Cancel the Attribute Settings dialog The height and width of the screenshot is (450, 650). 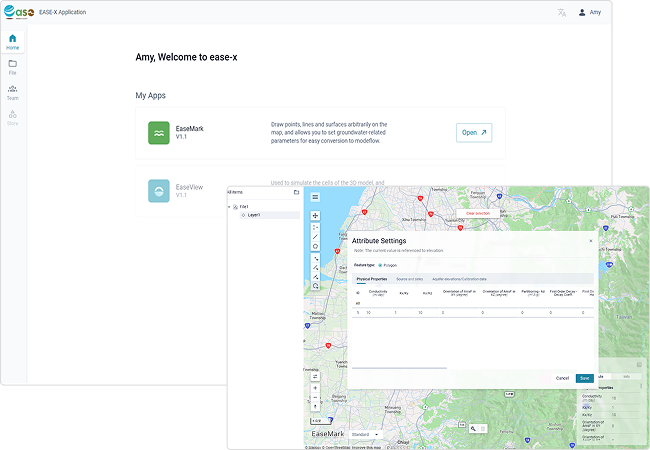562,378
